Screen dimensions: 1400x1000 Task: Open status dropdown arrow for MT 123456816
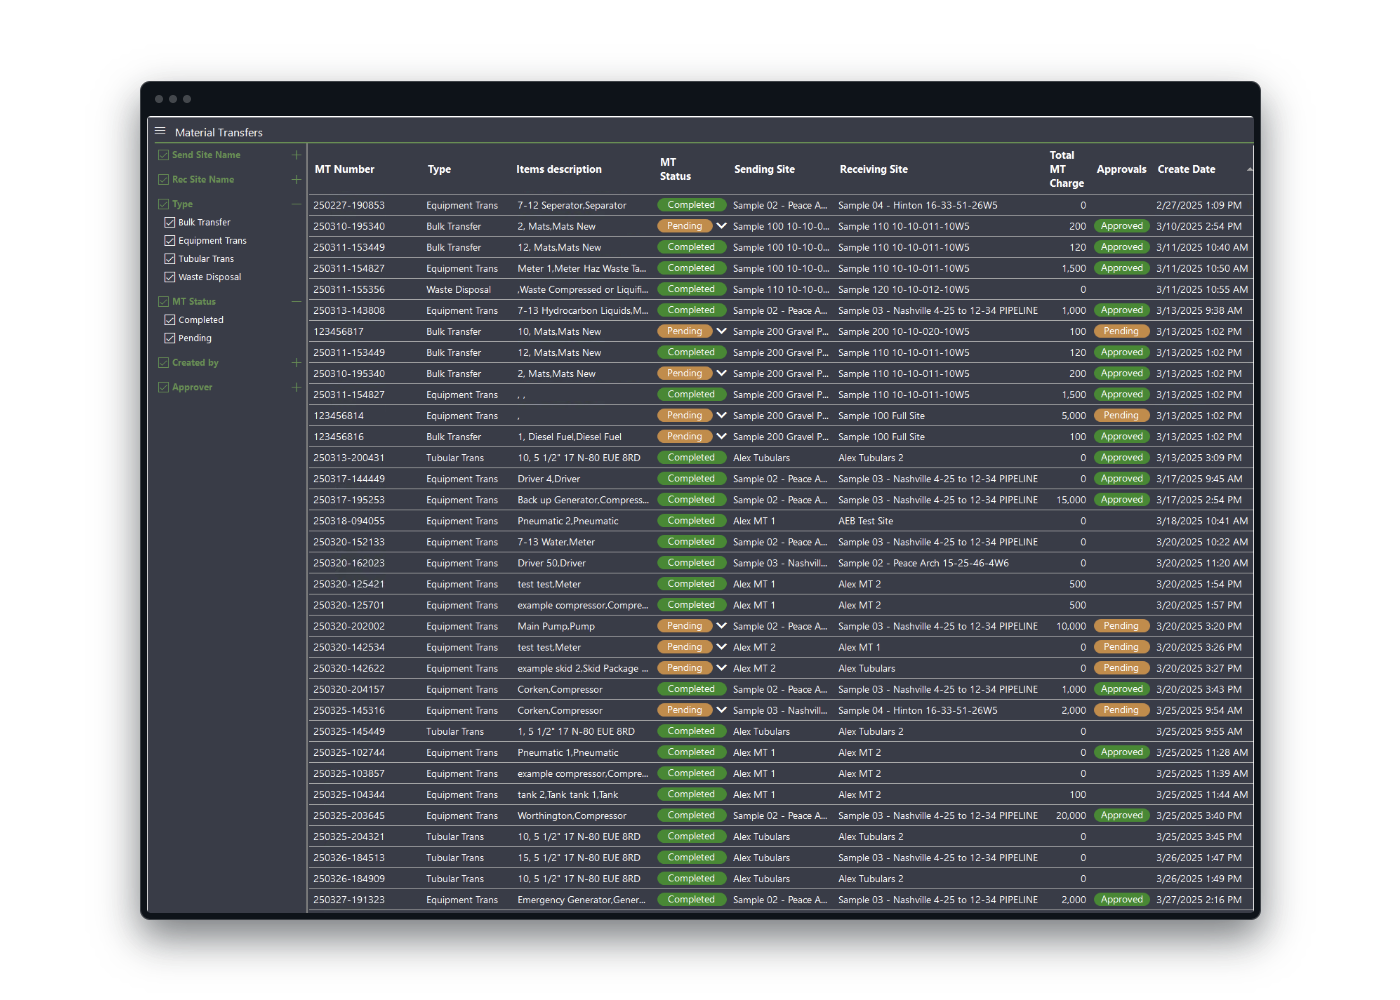click(721, 436)
